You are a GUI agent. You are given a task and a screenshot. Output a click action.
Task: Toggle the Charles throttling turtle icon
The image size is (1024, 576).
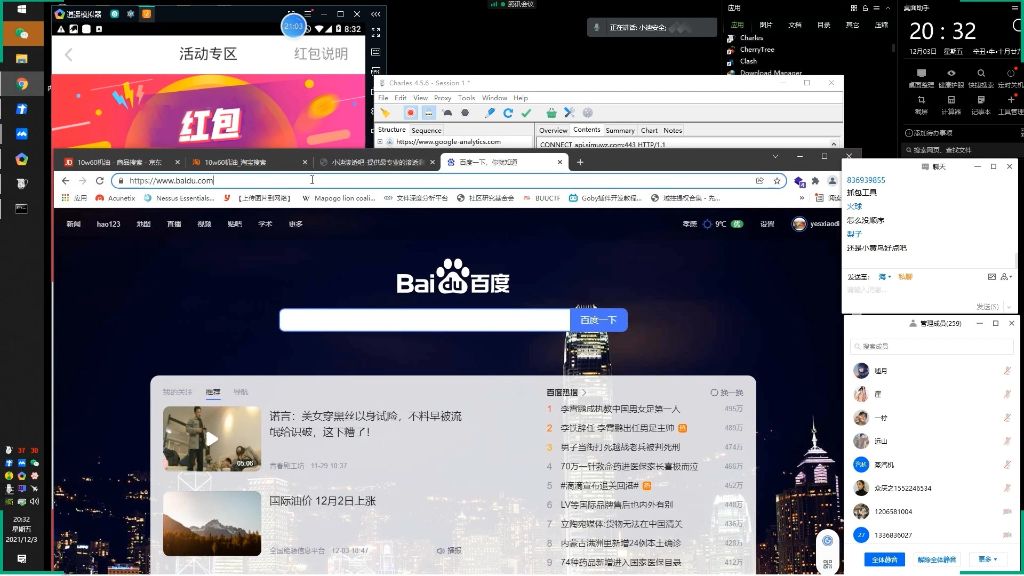[x=447, y=113]
